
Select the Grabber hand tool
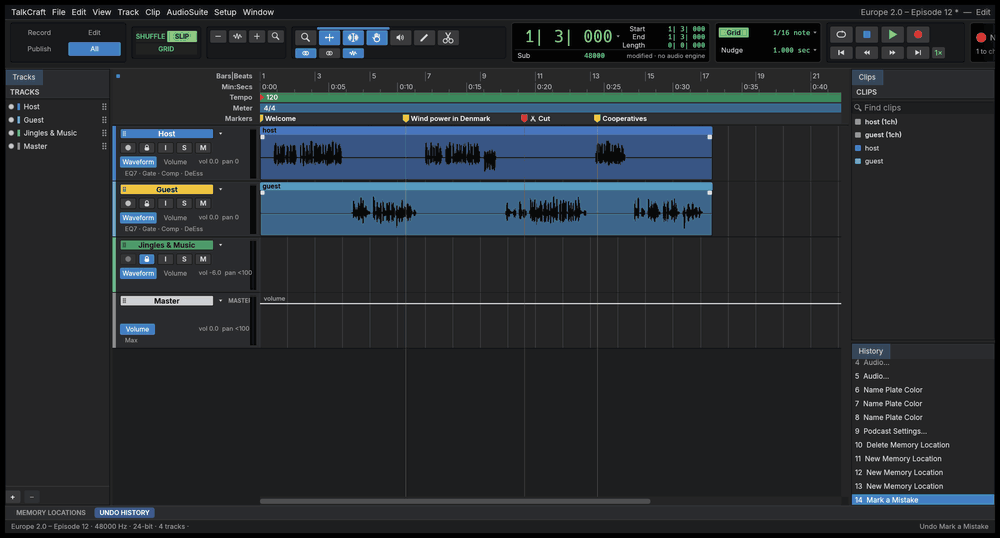(x=377, y=38)
